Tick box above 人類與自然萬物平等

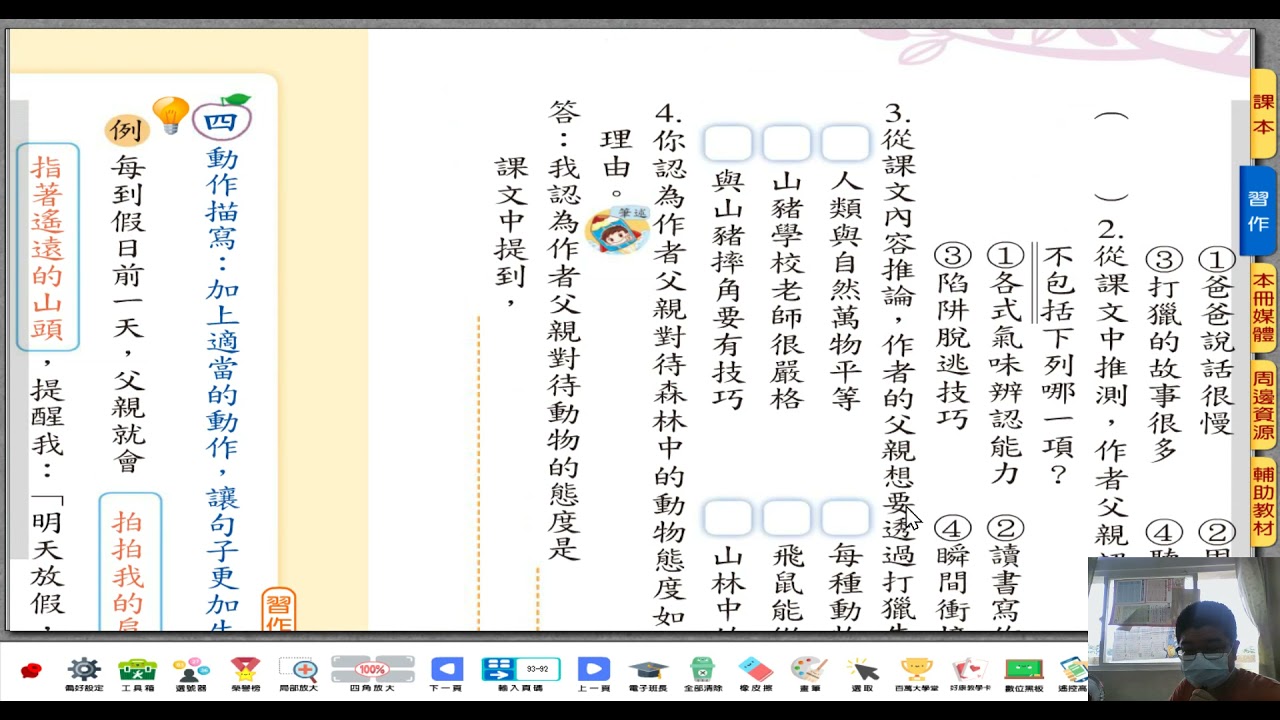845,143
